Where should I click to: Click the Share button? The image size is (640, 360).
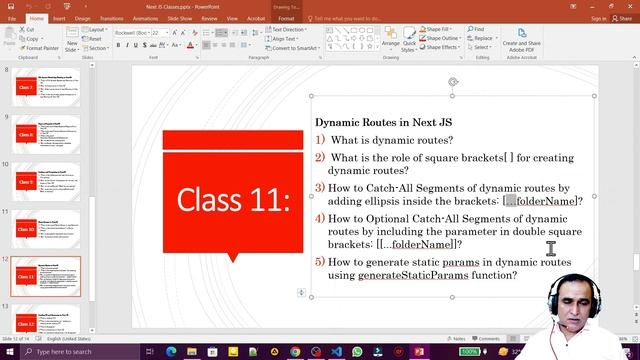(x=622, y=19)
